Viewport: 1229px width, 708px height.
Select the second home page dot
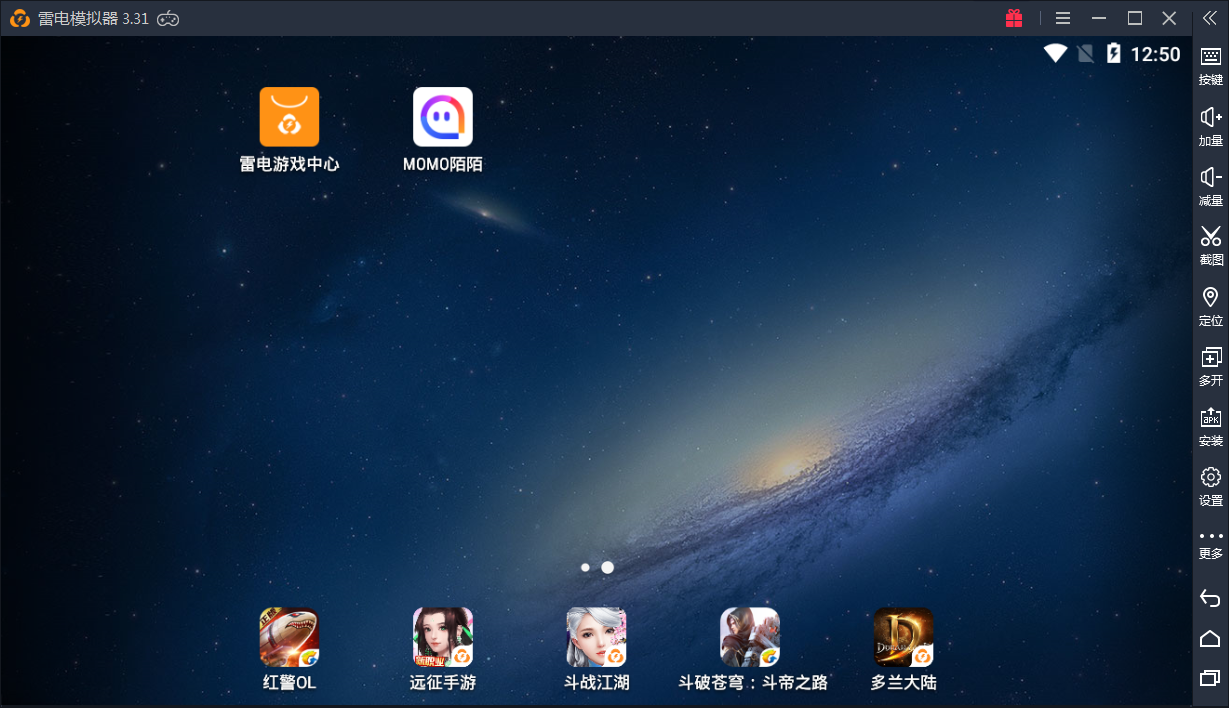[607, 567]
